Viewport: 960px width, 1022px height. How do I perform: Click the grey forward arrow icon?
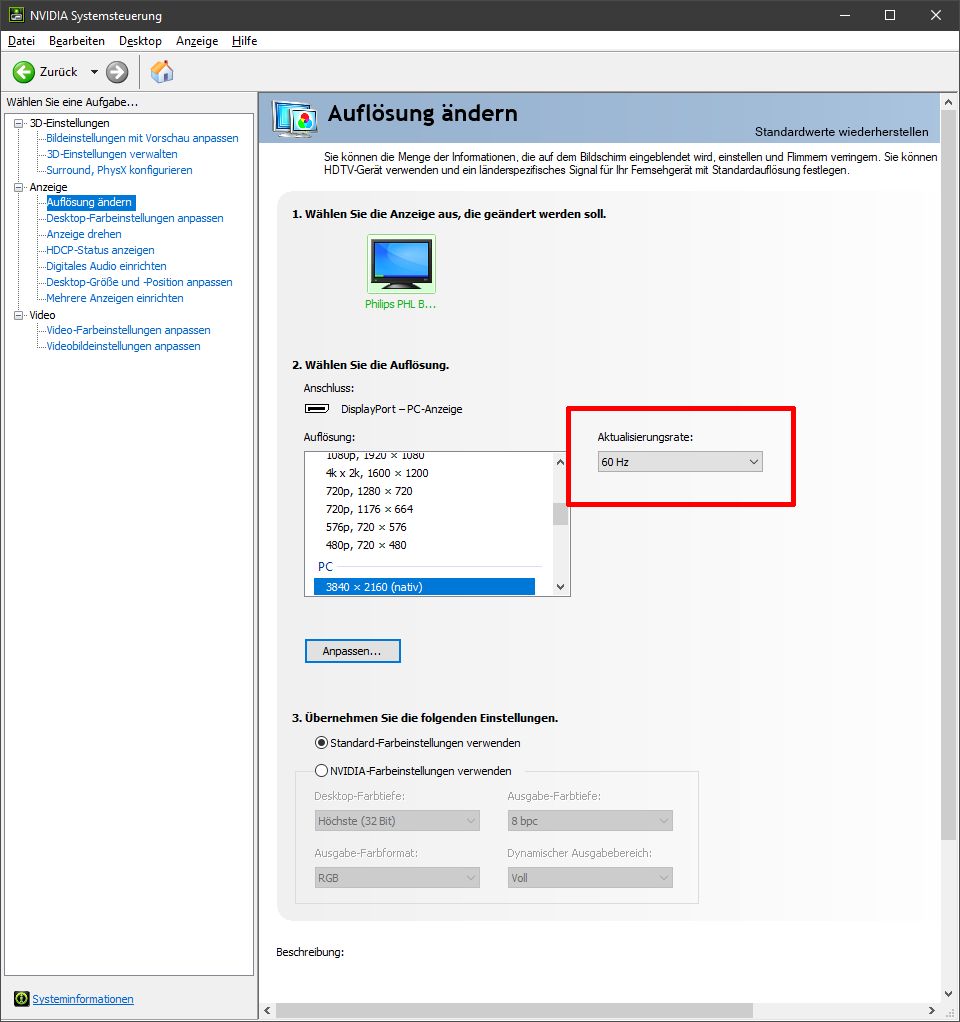click(x=117, y=72)
